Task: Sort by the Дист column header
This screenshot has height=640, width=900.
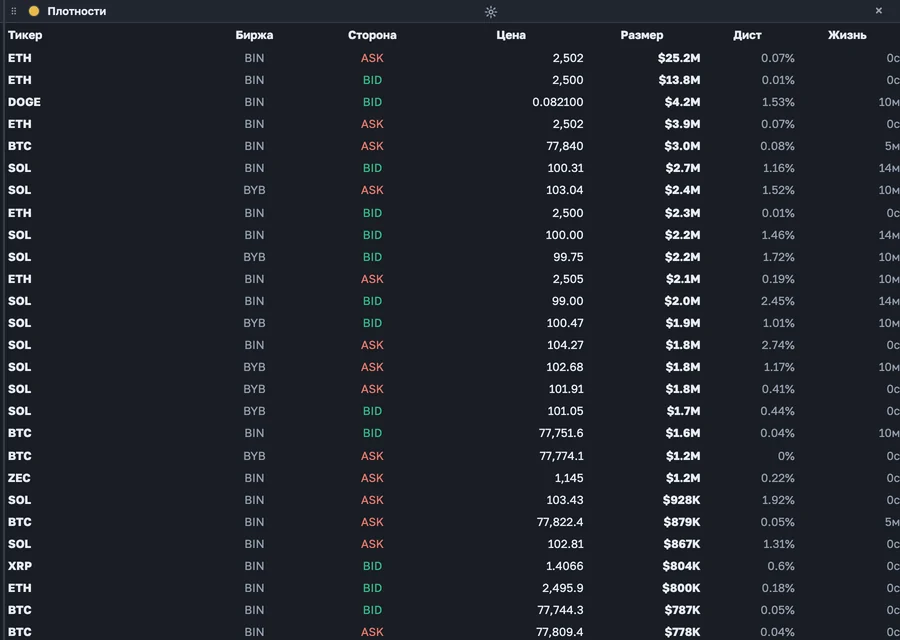Action: coord(747,35)
